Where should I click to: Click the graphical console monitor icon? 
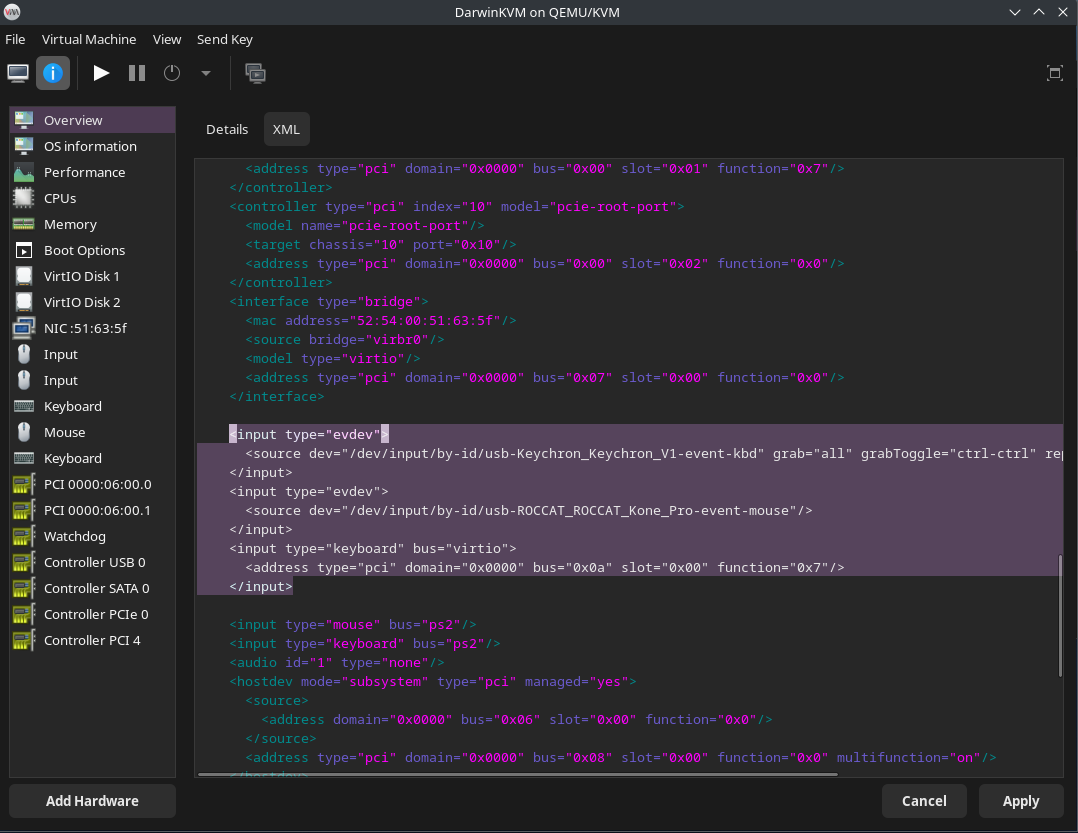(x=18, y=73)
